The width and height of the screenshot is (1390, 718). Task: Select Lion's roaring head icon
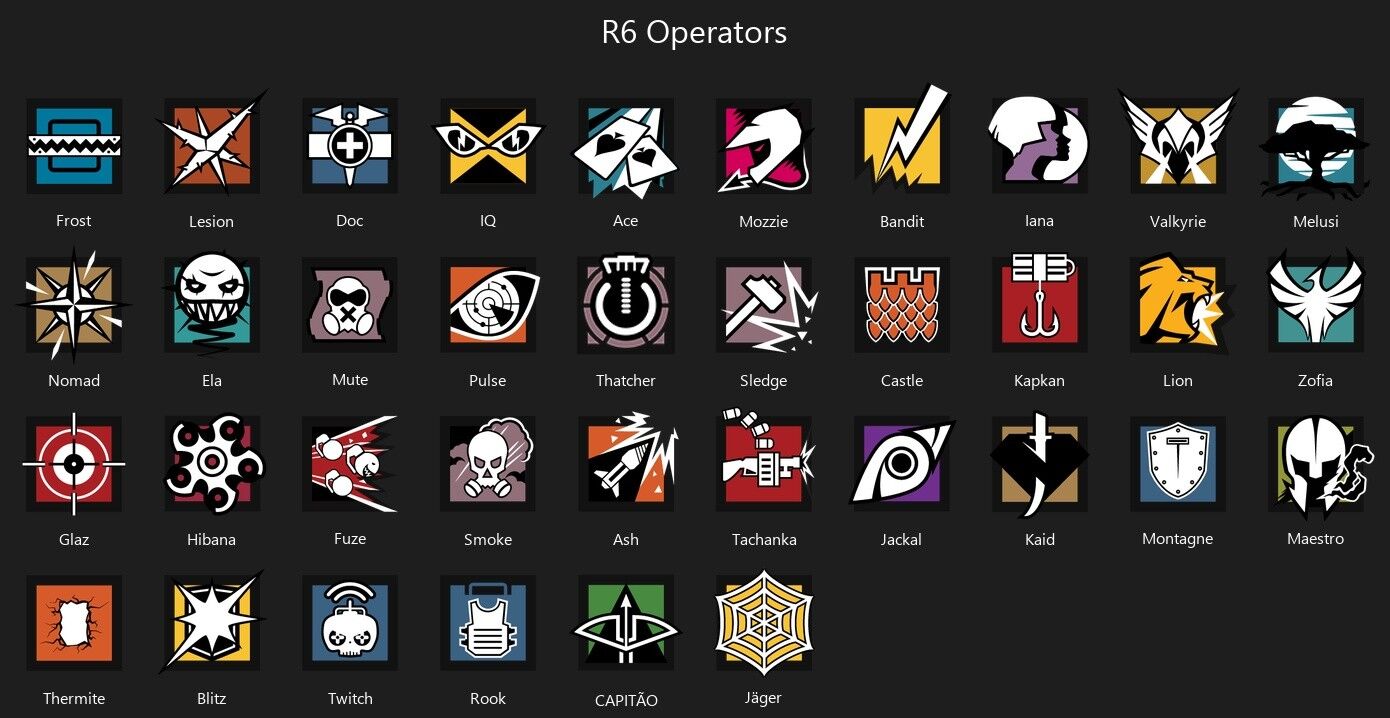(1178, 303)
